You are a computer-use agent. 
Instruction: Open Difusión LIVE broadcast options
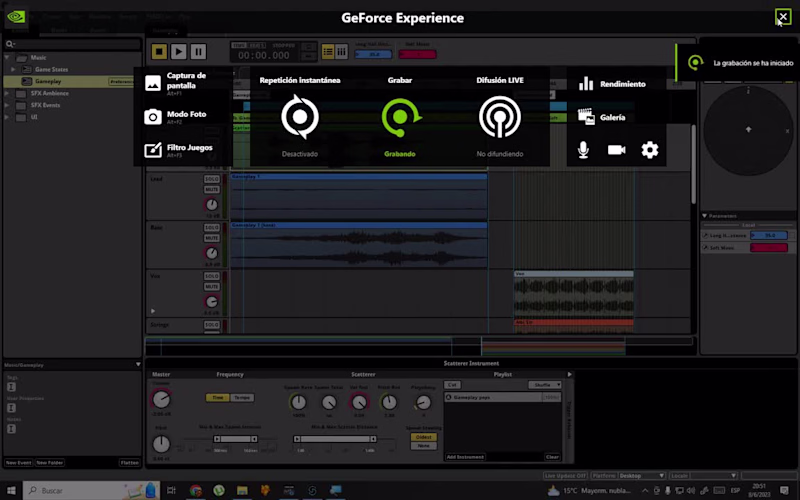[499, 118]
